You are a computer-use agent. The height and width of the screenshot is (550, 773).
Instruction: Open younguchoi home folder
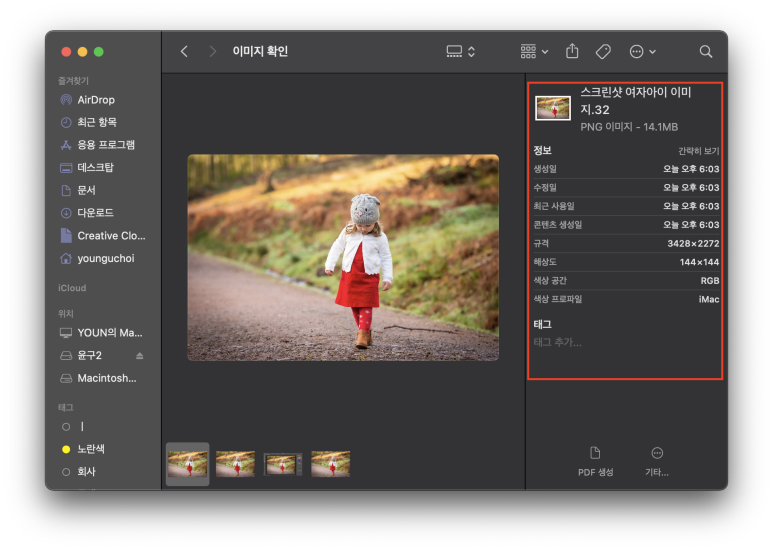[x=97, y=258]
